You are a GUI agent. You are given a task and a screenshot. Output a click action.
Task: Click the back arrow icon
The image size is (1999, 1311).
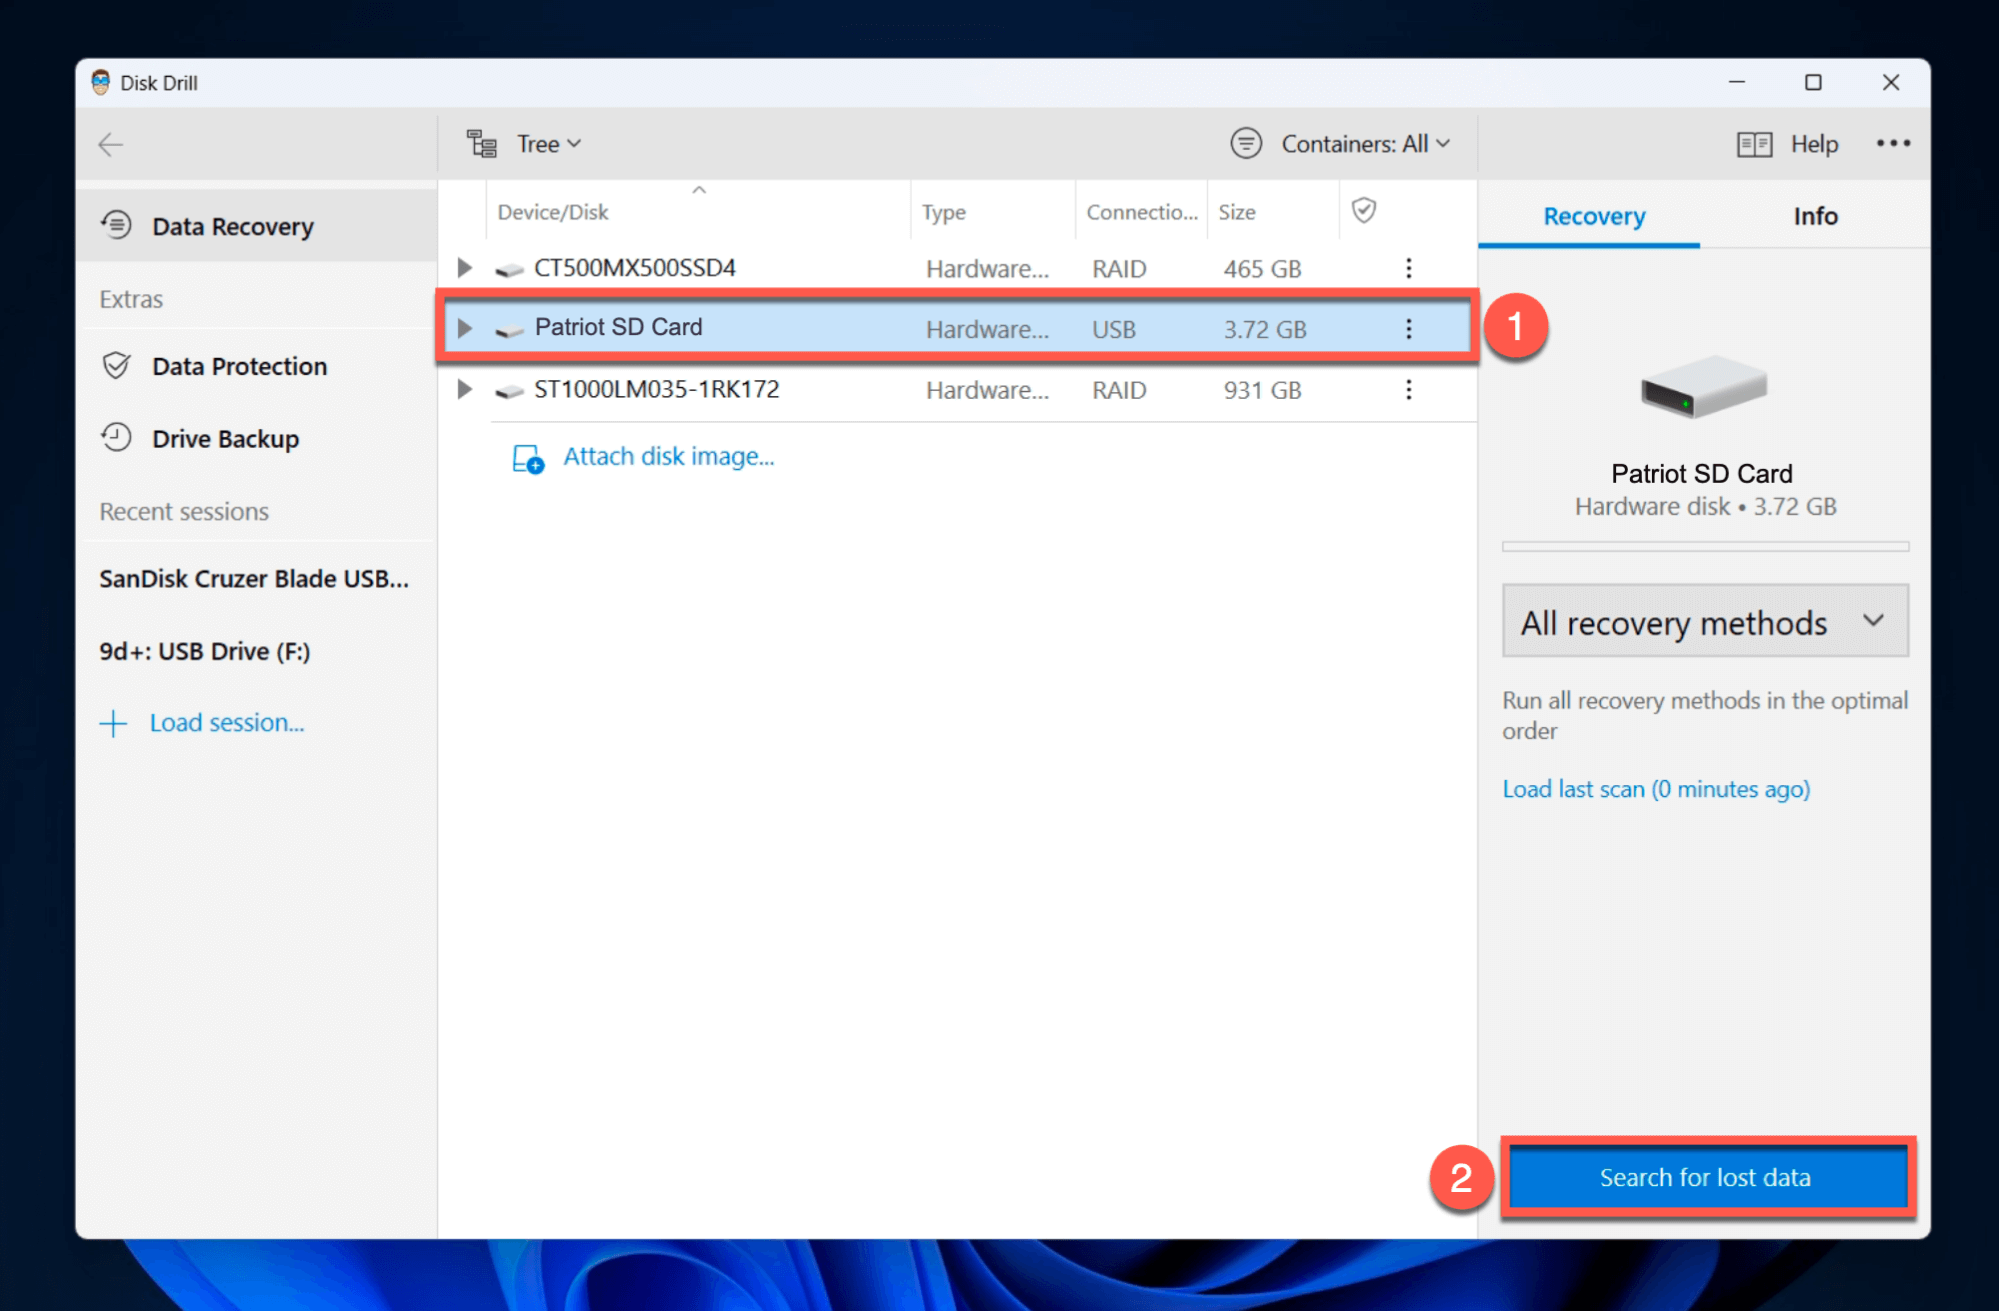[x=111, y=145]
